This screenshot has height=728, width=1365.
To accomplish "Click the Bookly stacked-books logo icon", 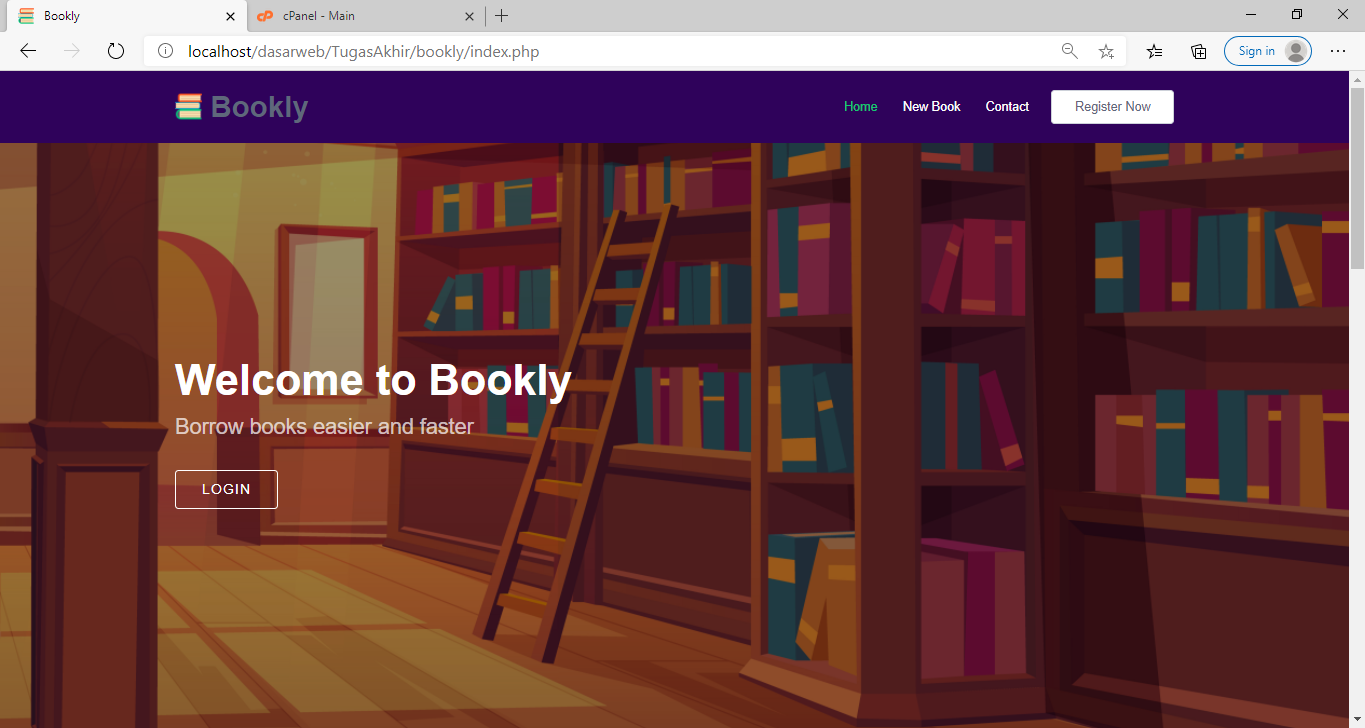I will point(189,105).
